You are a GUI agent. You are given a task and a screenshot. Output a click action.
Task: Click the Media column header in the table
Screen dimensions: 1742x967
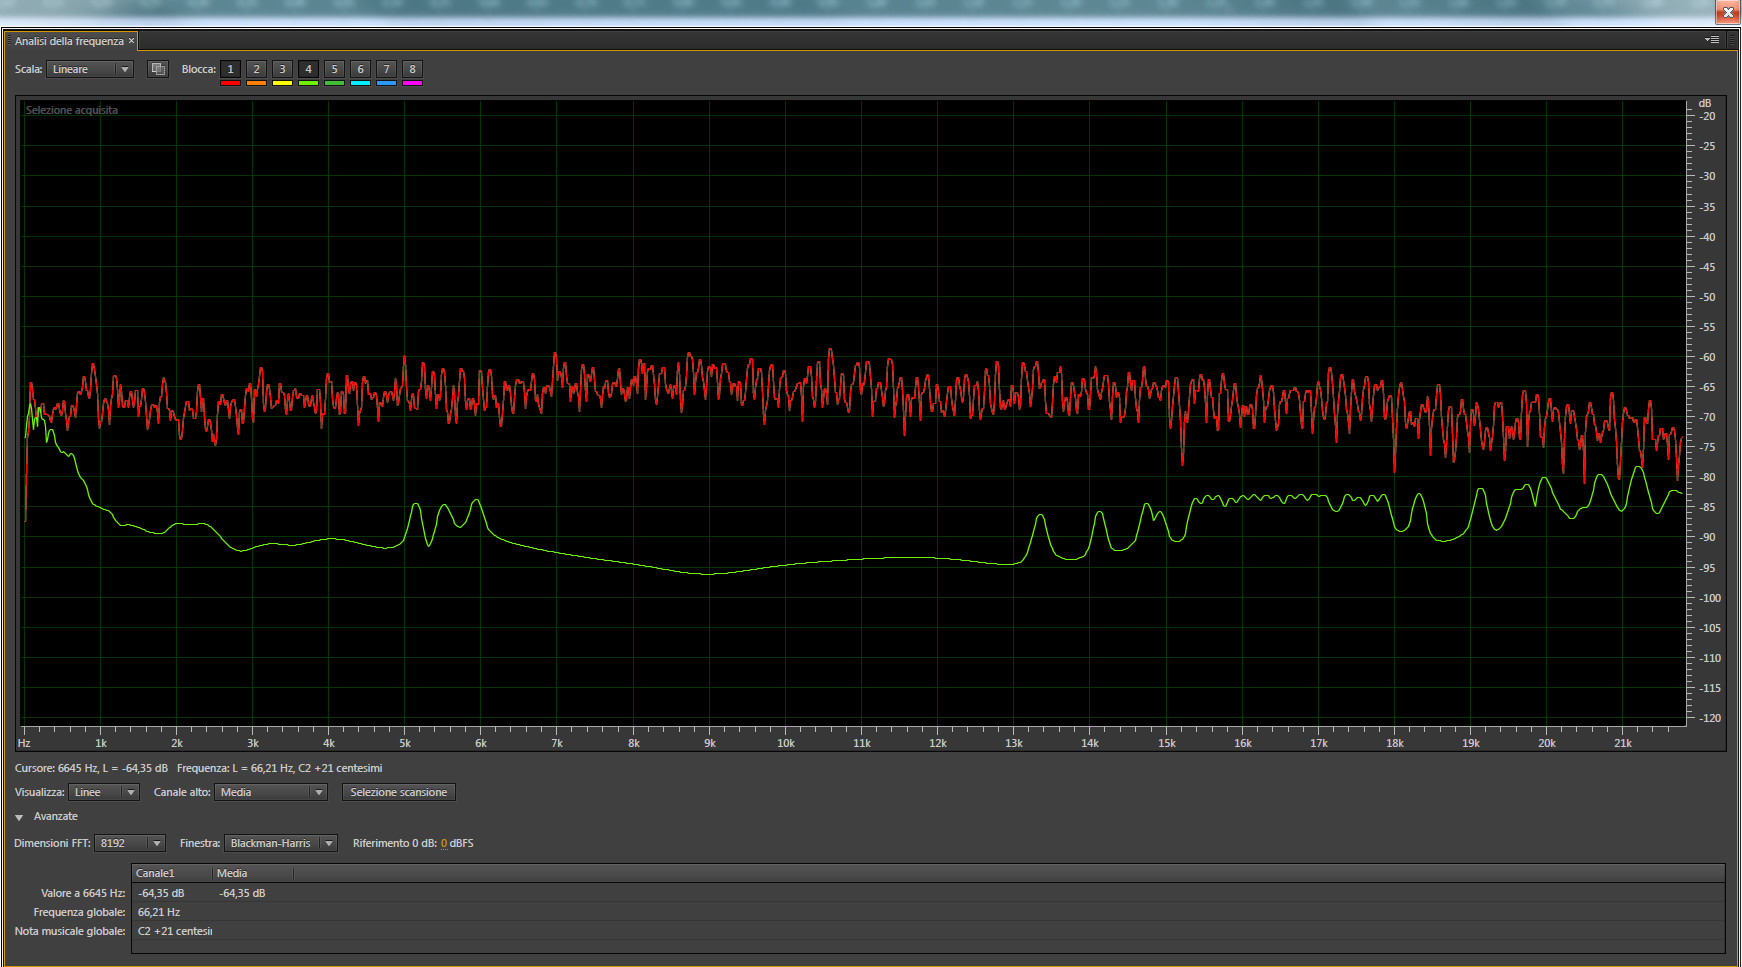pos(252,873)
